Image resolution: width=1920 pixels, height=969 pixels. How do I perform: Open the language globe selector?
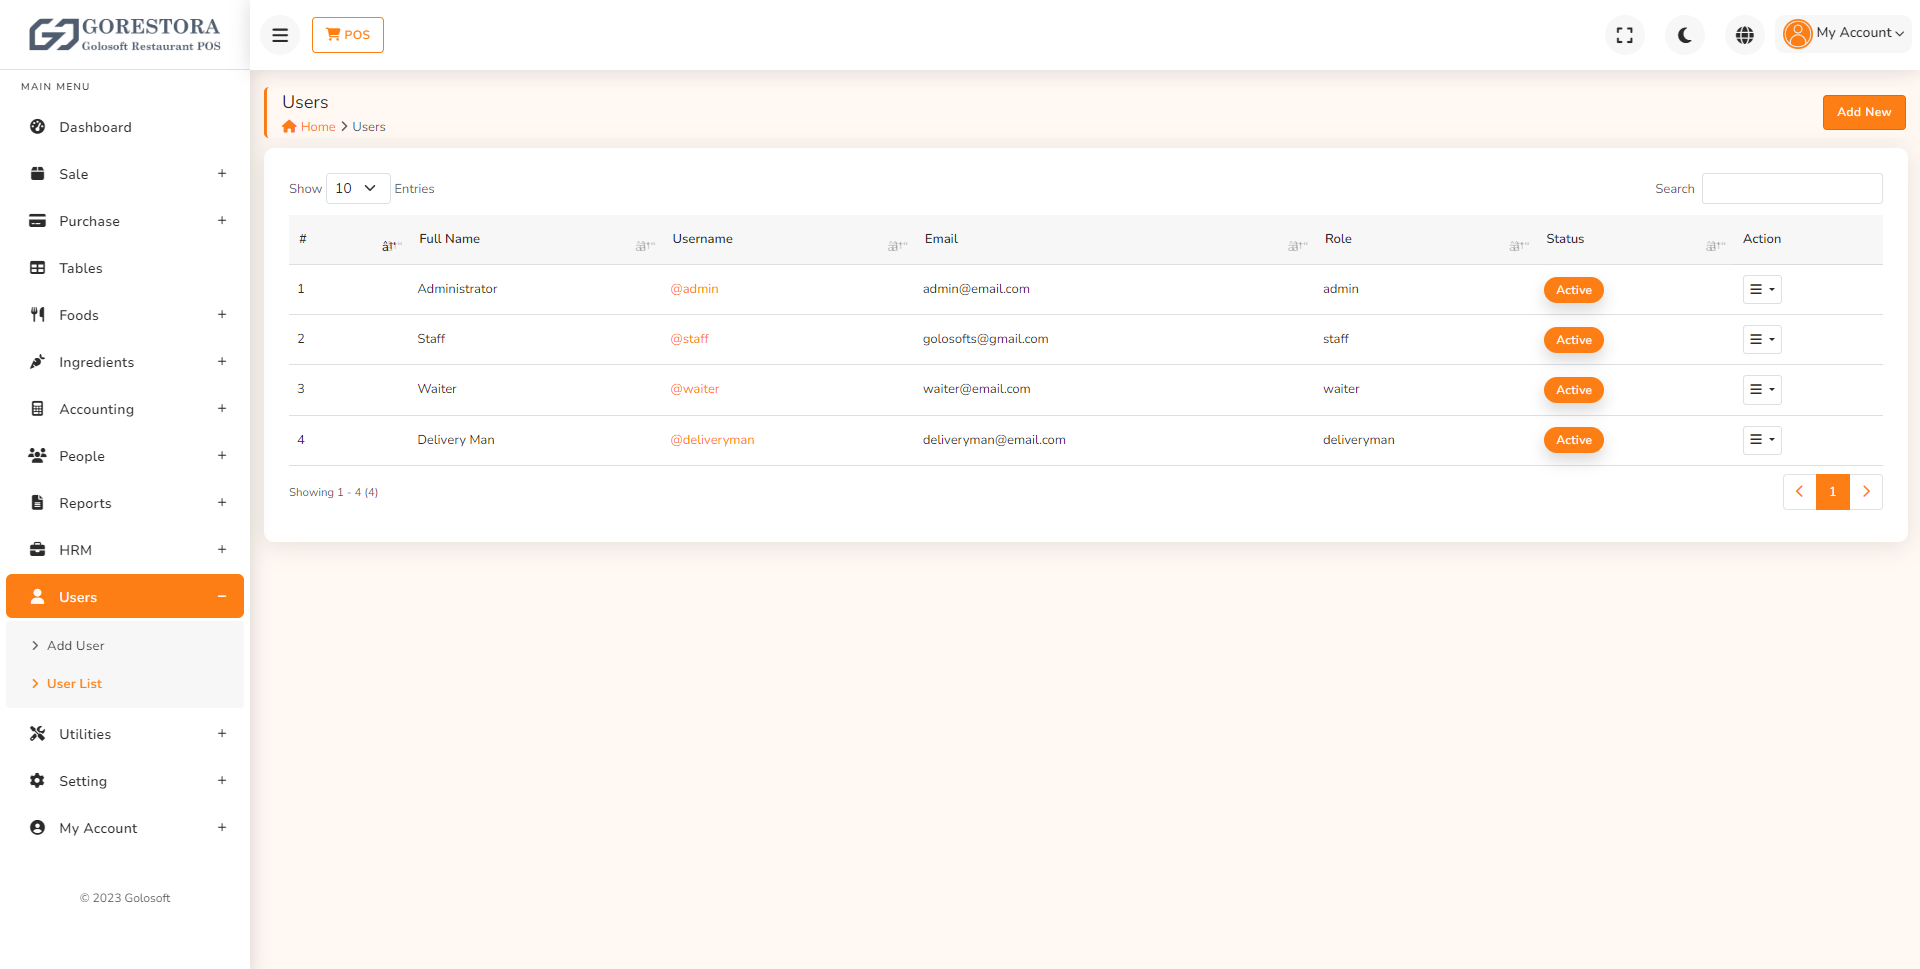1744,34
